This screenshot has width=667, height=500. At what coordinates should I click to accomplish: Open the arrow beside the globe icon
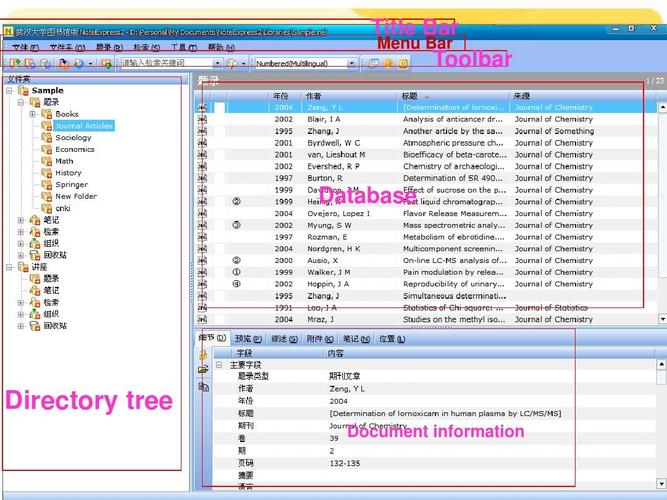[x=90, y=64]
